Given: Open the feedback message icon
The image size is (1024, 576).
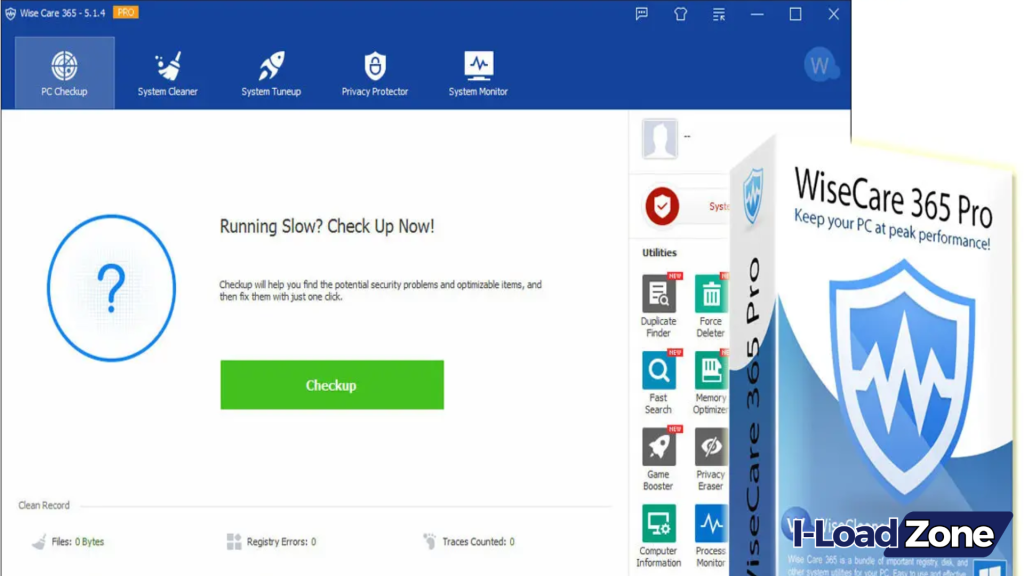Looking at the screenshot, I should pyautogui.click(x=641, y=14).
